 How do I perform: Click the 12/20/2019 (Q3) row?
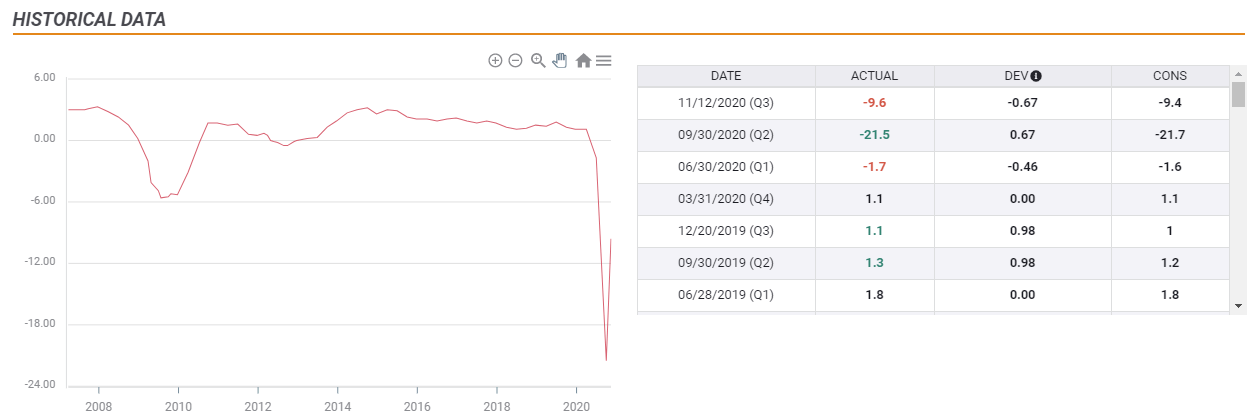click(x=934, y=231)
